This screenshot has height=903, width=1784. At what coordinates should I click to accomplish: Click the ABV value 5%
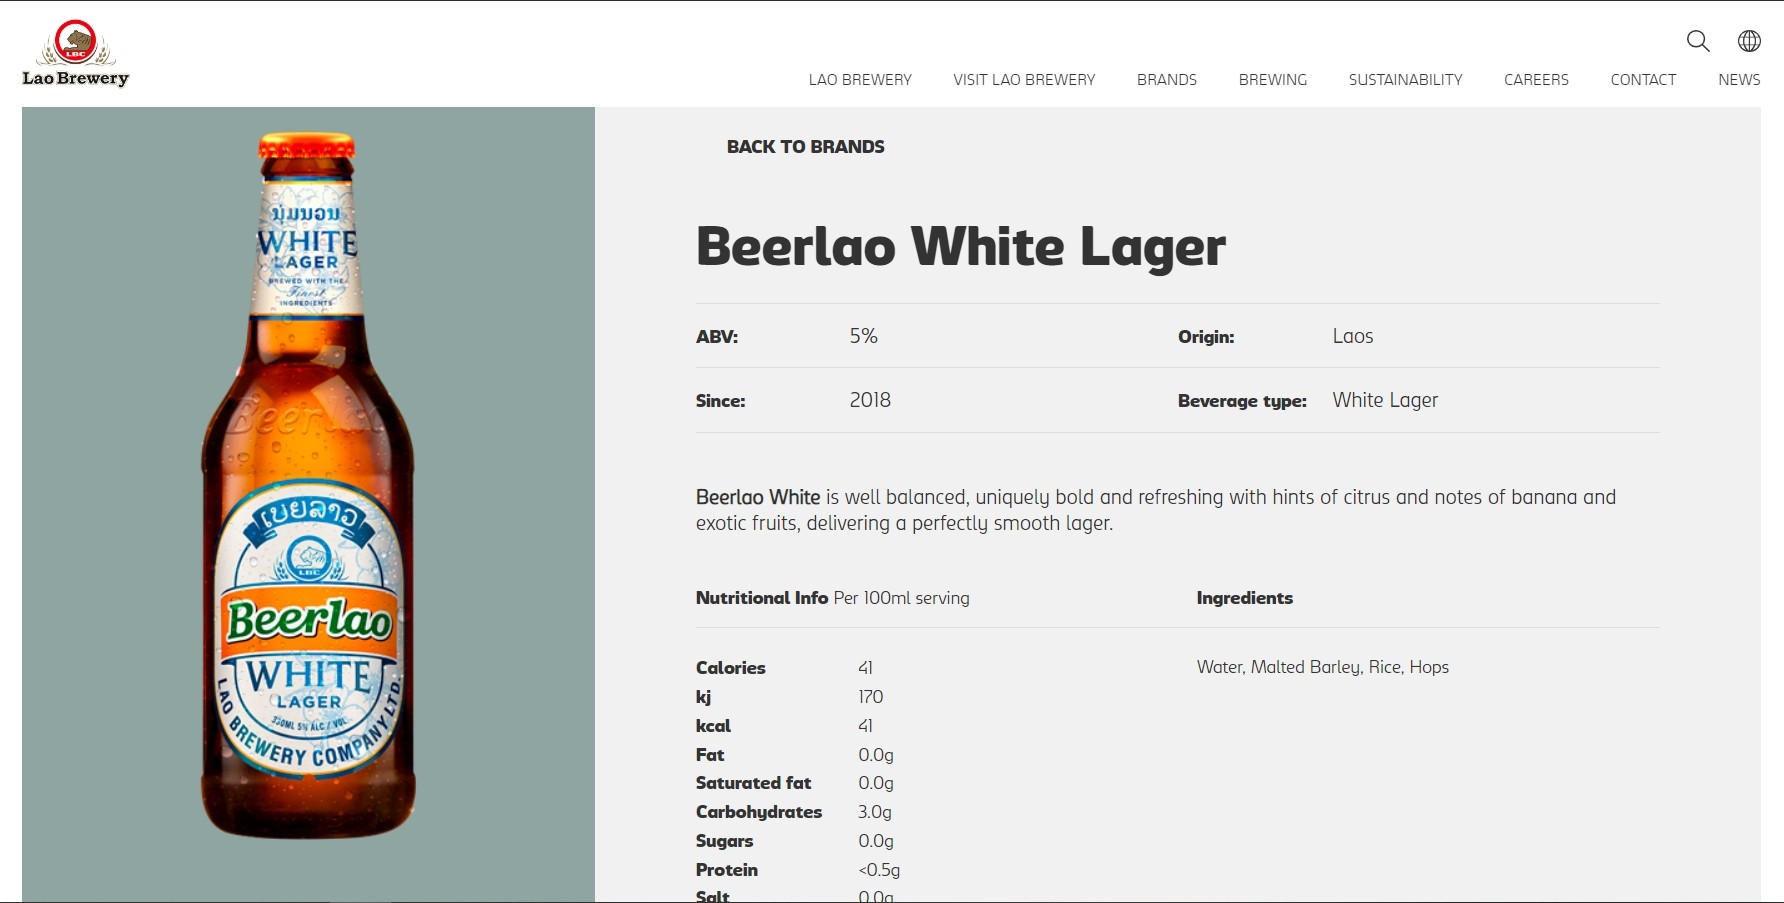click(x=864, y=337)
